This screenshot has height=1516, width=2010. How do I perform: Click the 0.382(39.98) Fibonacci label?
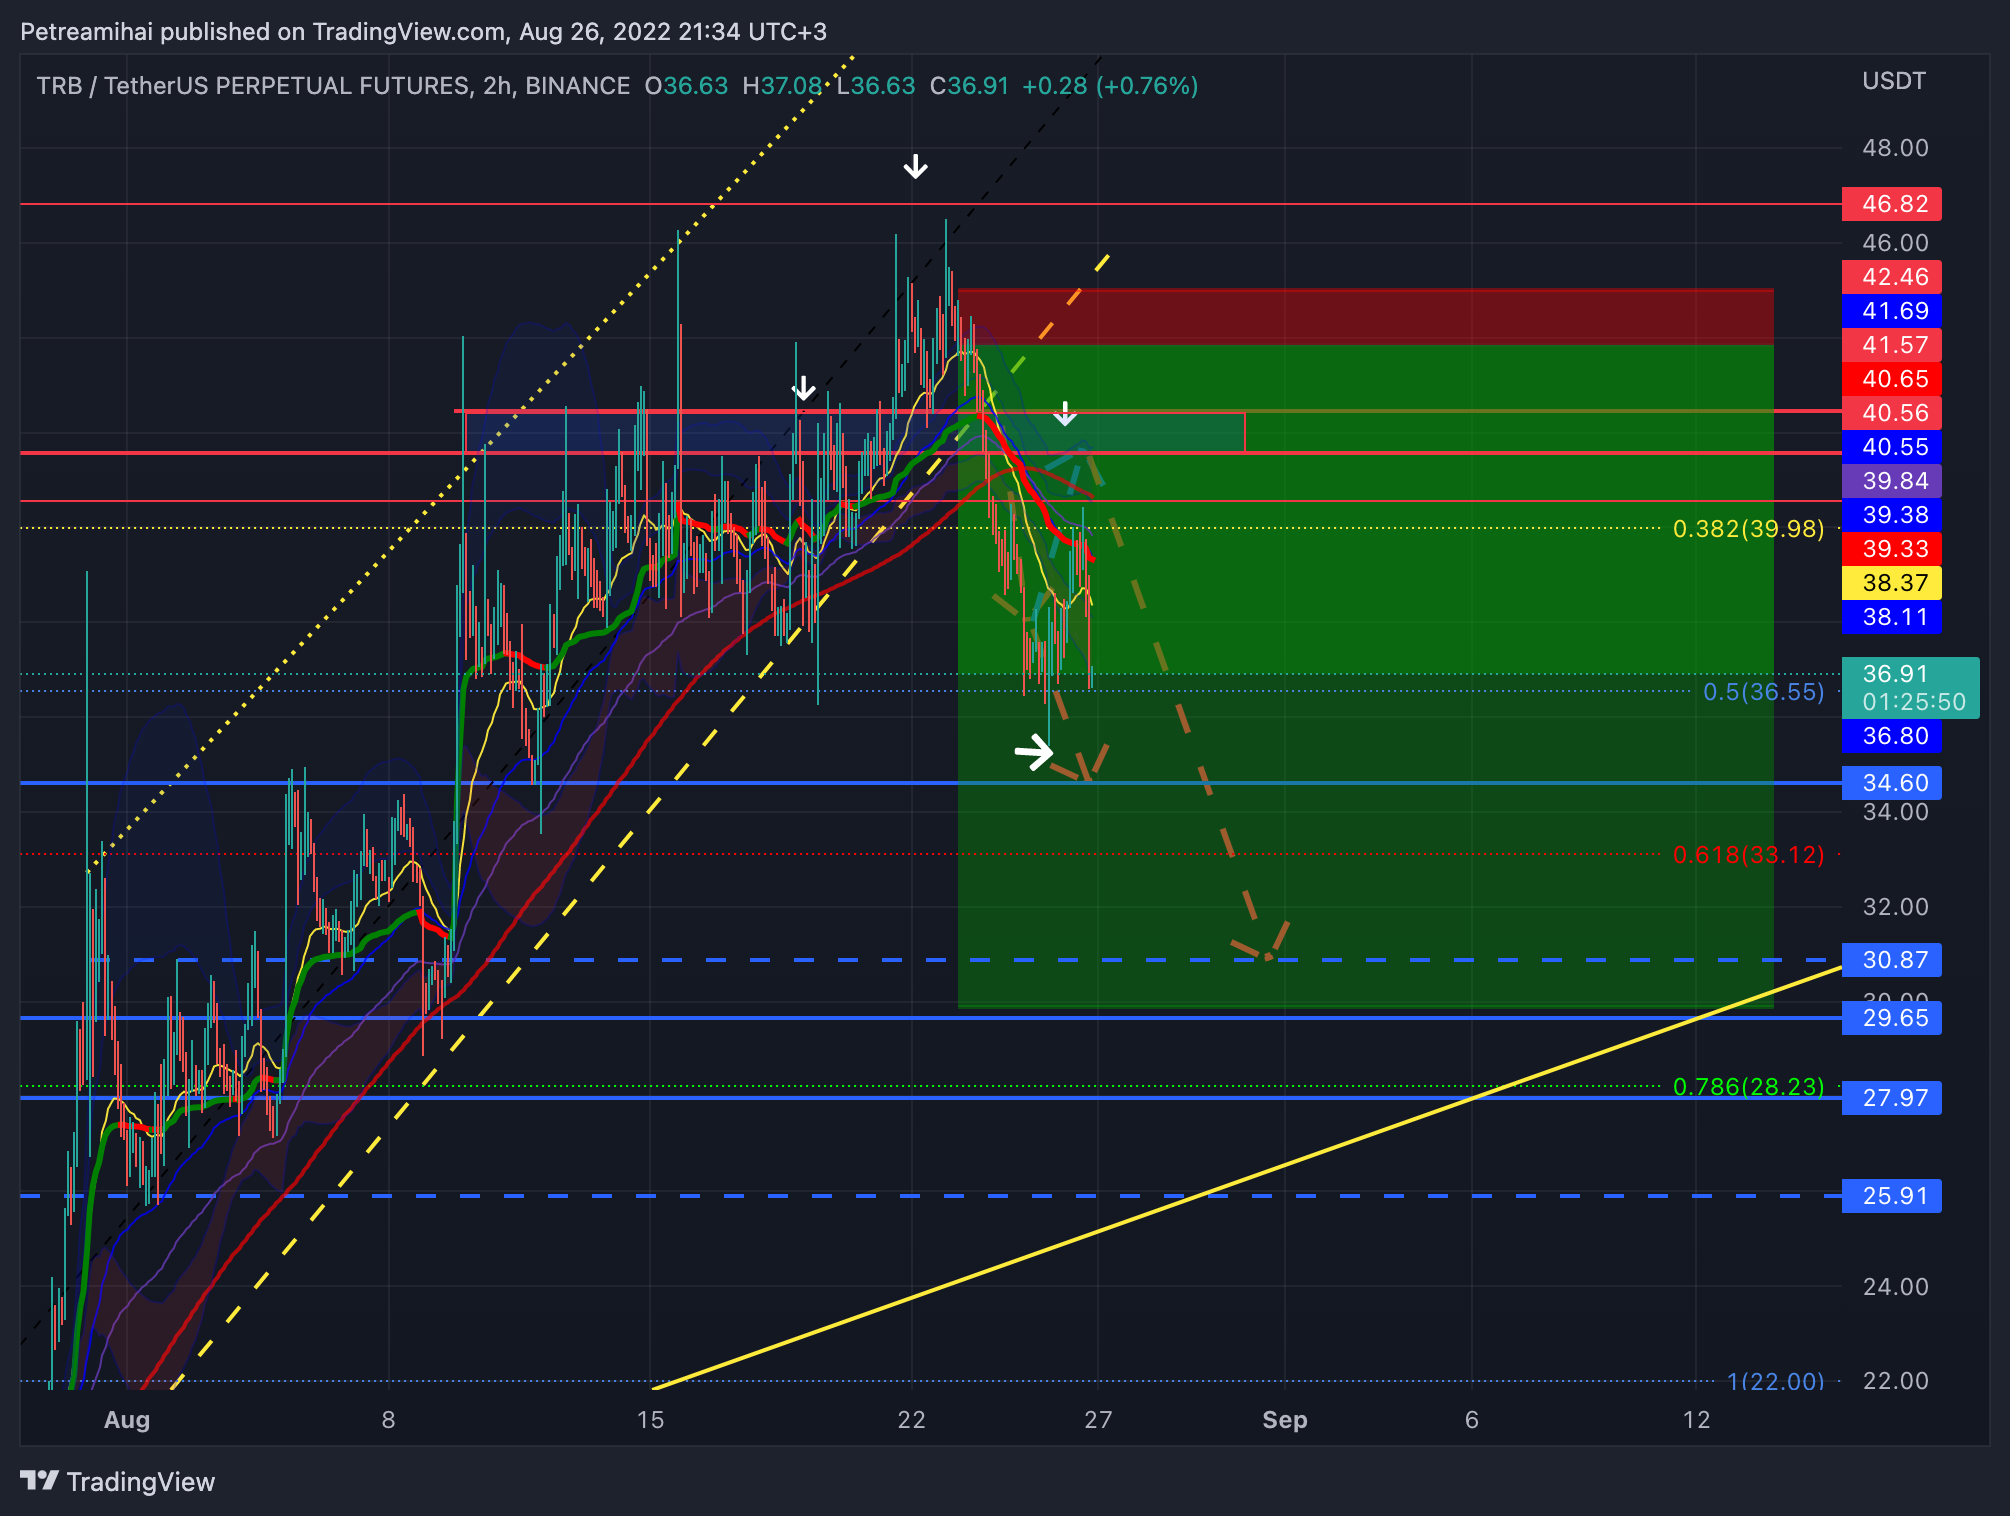1748,528
